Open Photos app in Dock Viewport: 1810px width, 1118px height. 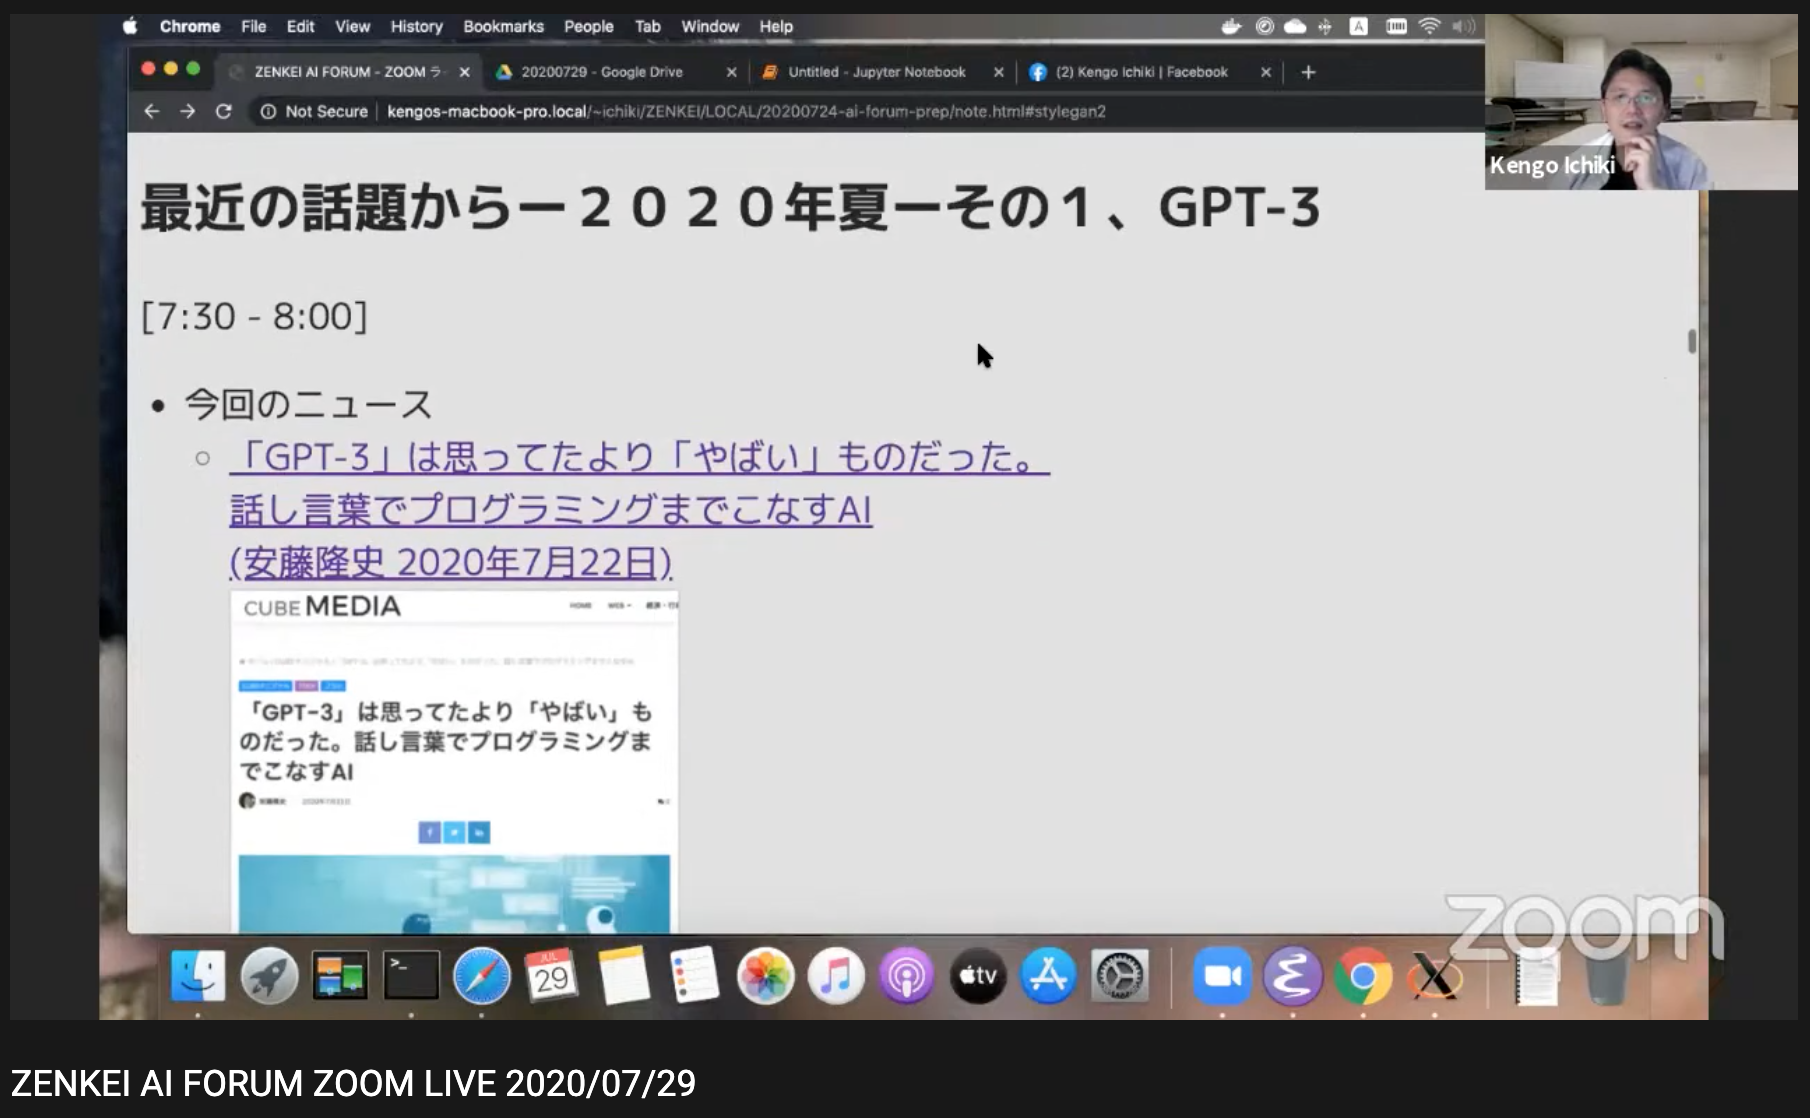[765, 976]
